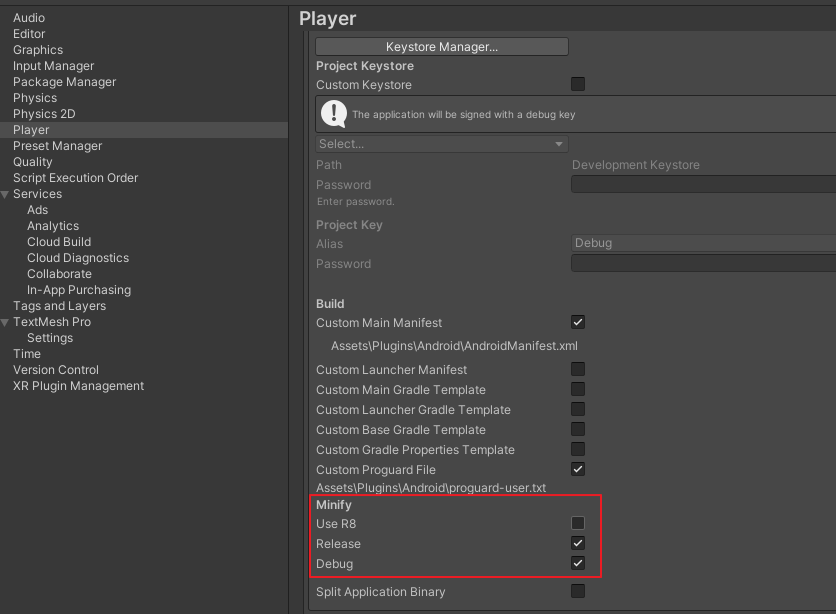This screenshot has width=836, height=614.
Task: Uncheck Custom Main Manifest
Action: point(578,322)
